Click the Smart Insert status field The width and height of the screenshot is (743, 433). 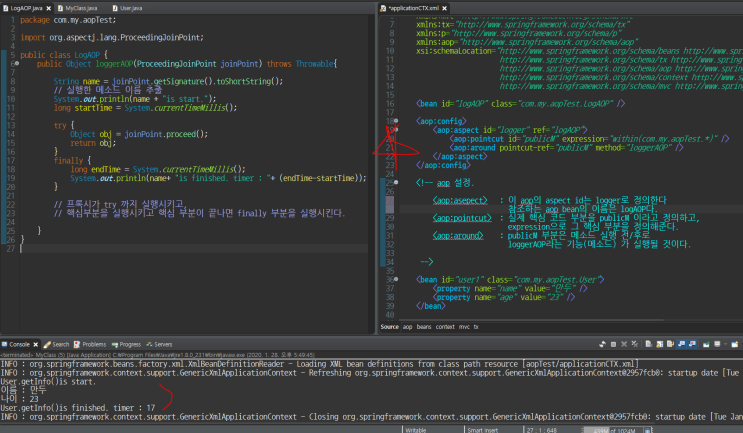point(482,430)
